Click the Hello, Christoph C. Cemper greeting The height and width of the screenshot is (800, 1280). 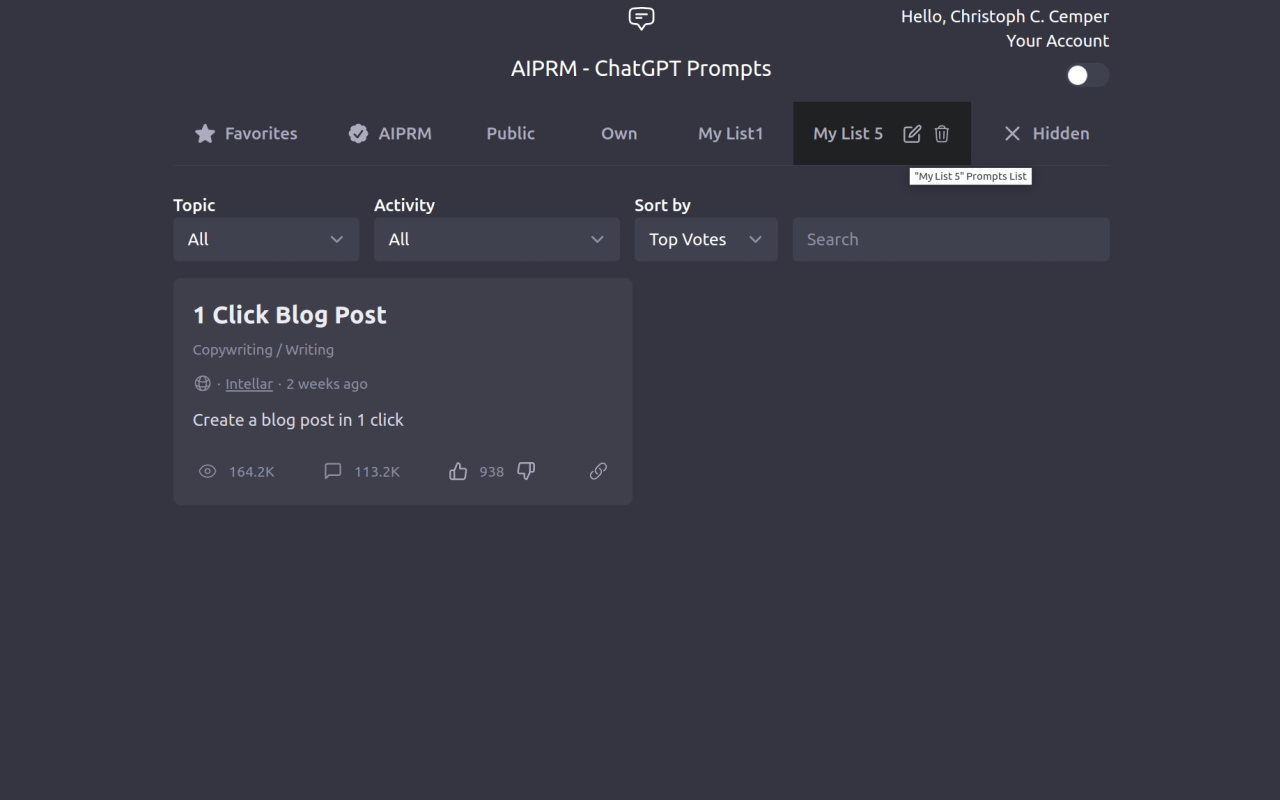[x=1005, y=17]
